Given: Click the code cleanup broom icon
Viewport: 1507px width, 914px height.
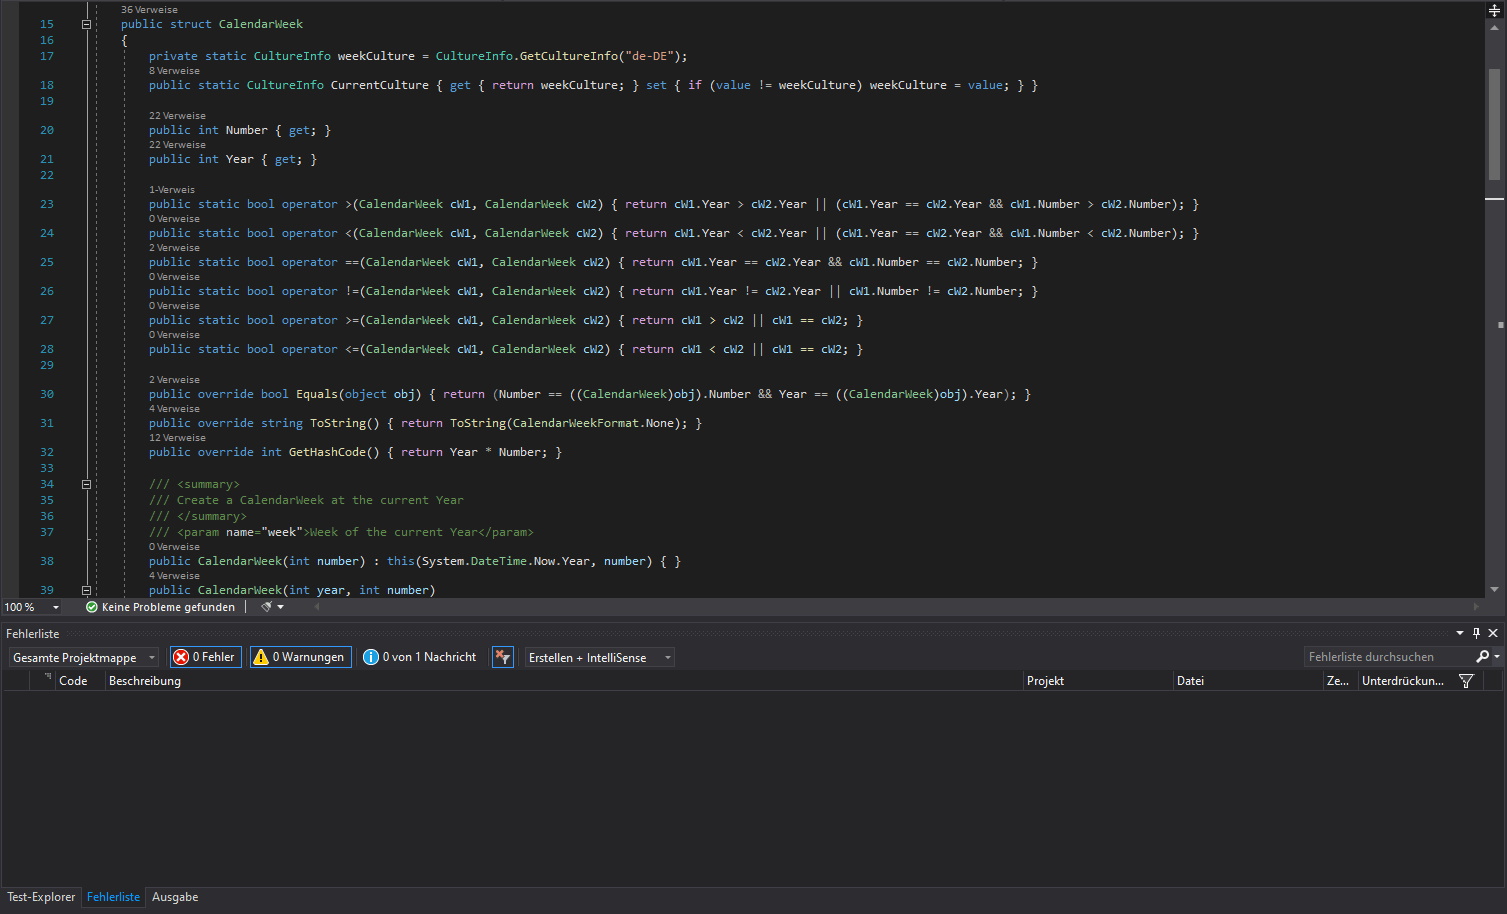Looking at the screenshot, I should [x=266, y=607].
